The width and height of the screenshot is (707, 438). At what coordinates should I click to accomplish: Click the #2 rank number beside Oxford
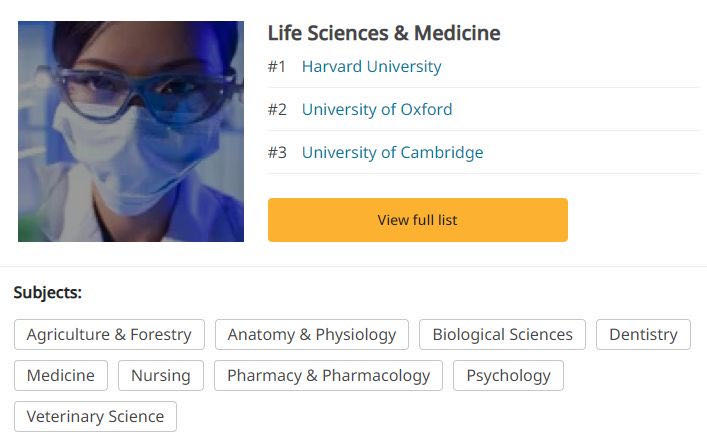277,110
